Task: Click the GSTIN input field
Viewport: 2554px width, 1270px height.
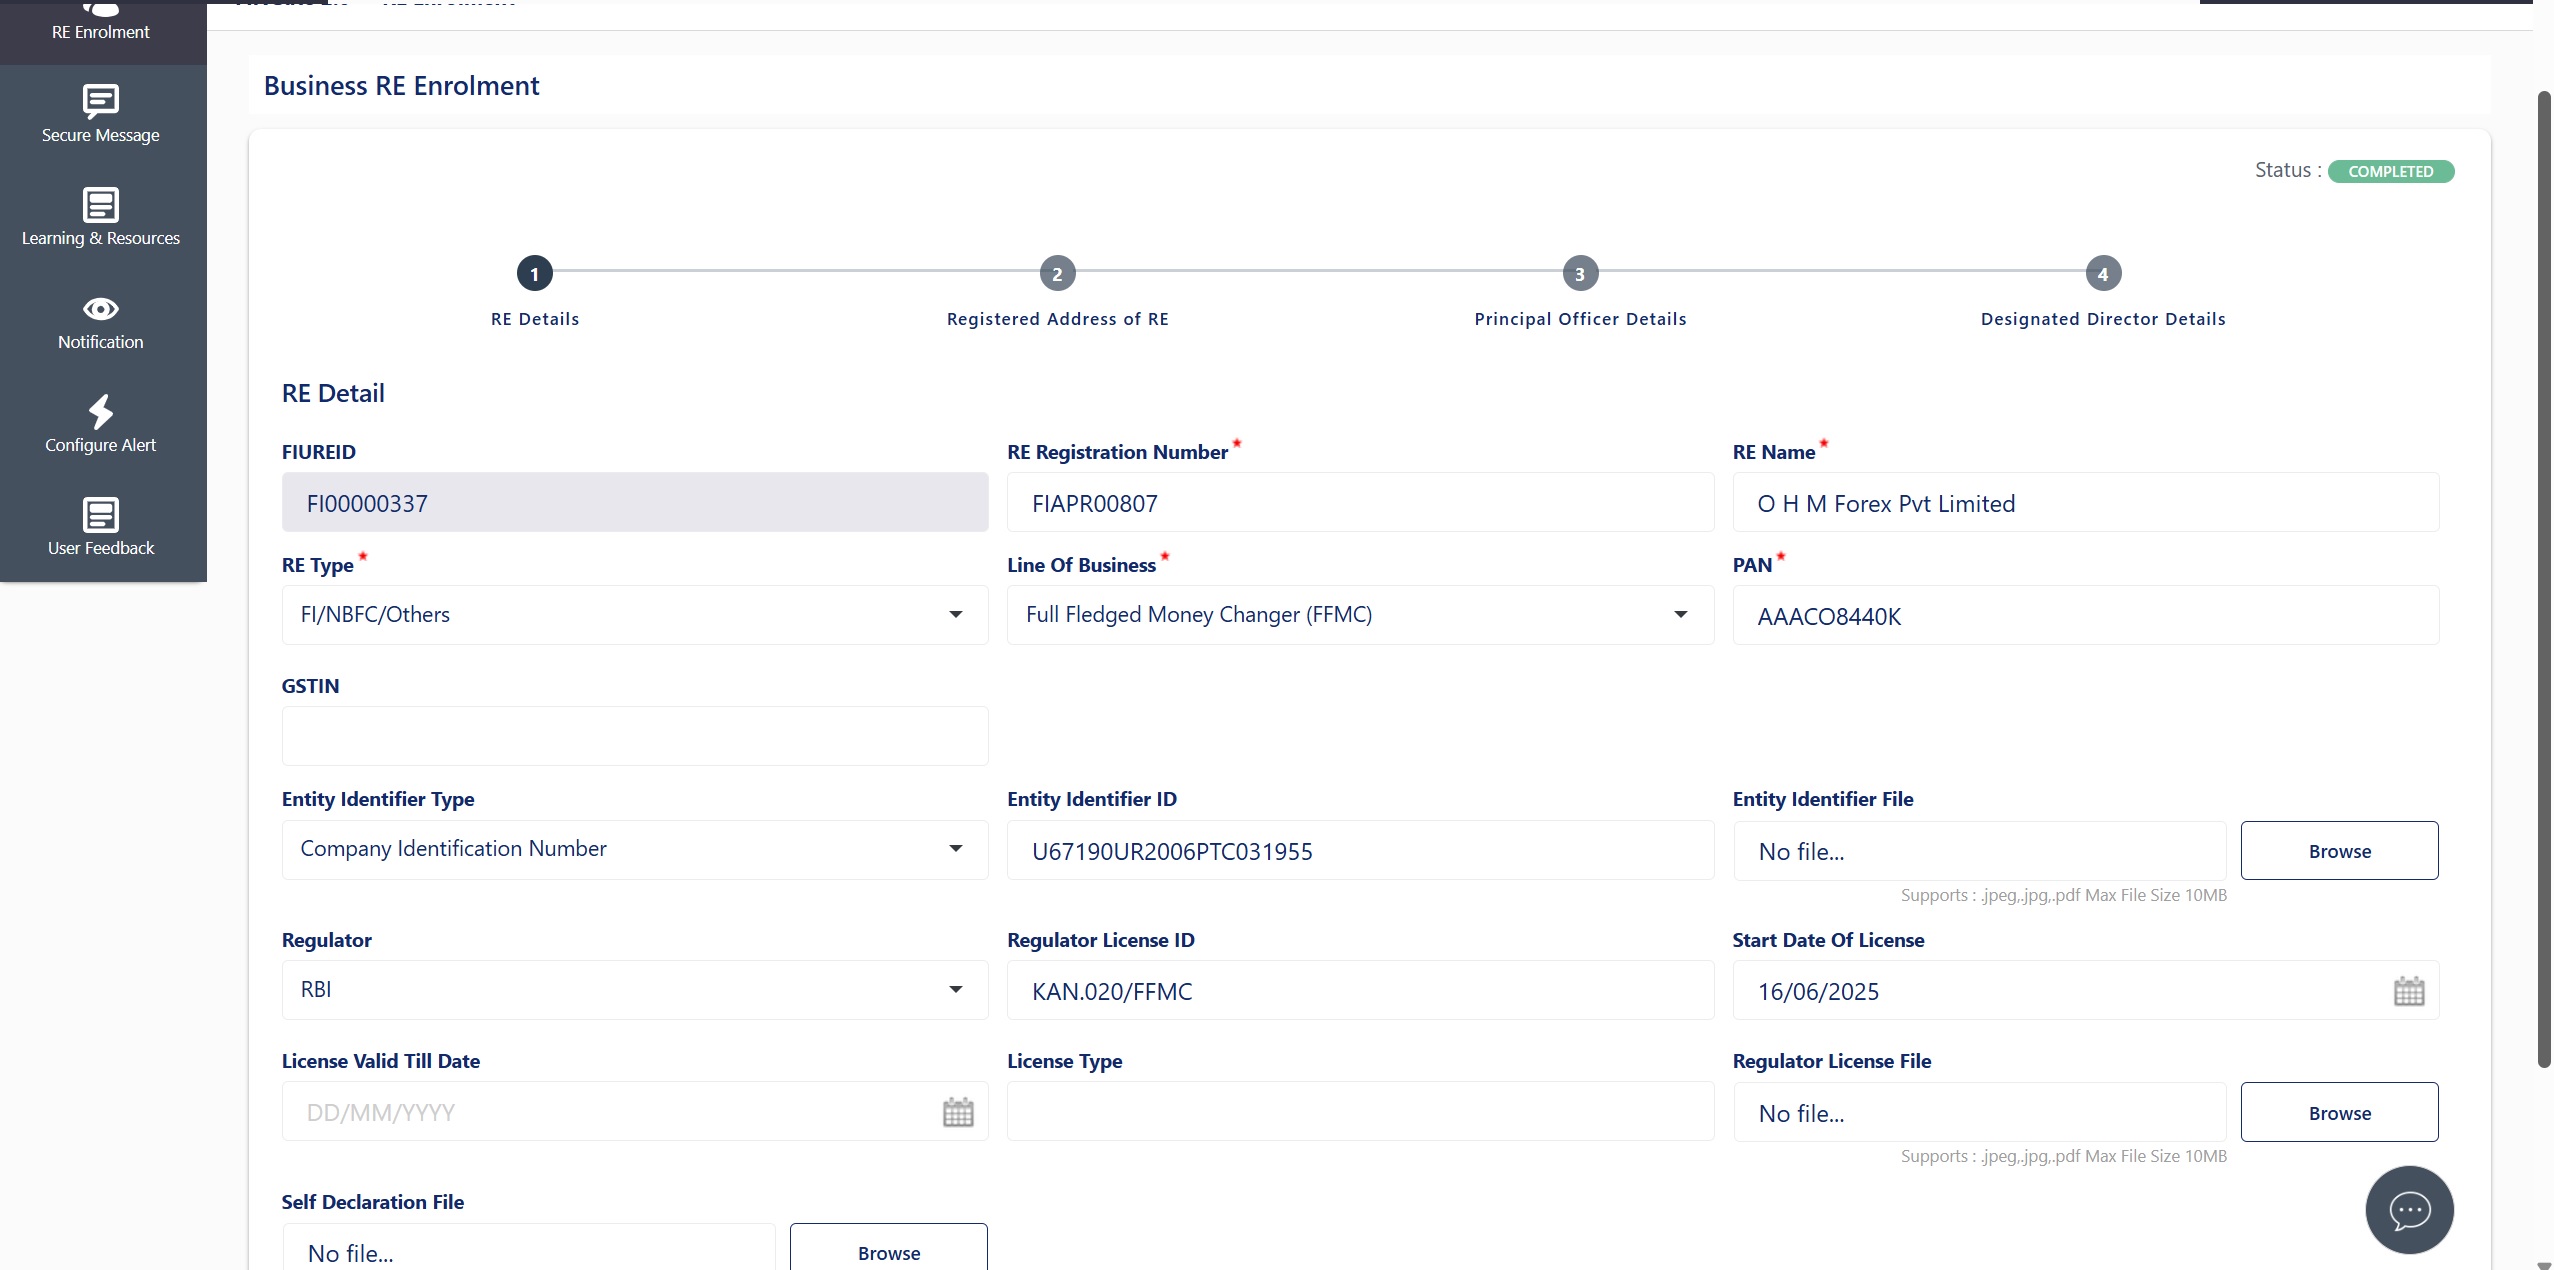Action: pyautogui.click(x=635, y=737)
